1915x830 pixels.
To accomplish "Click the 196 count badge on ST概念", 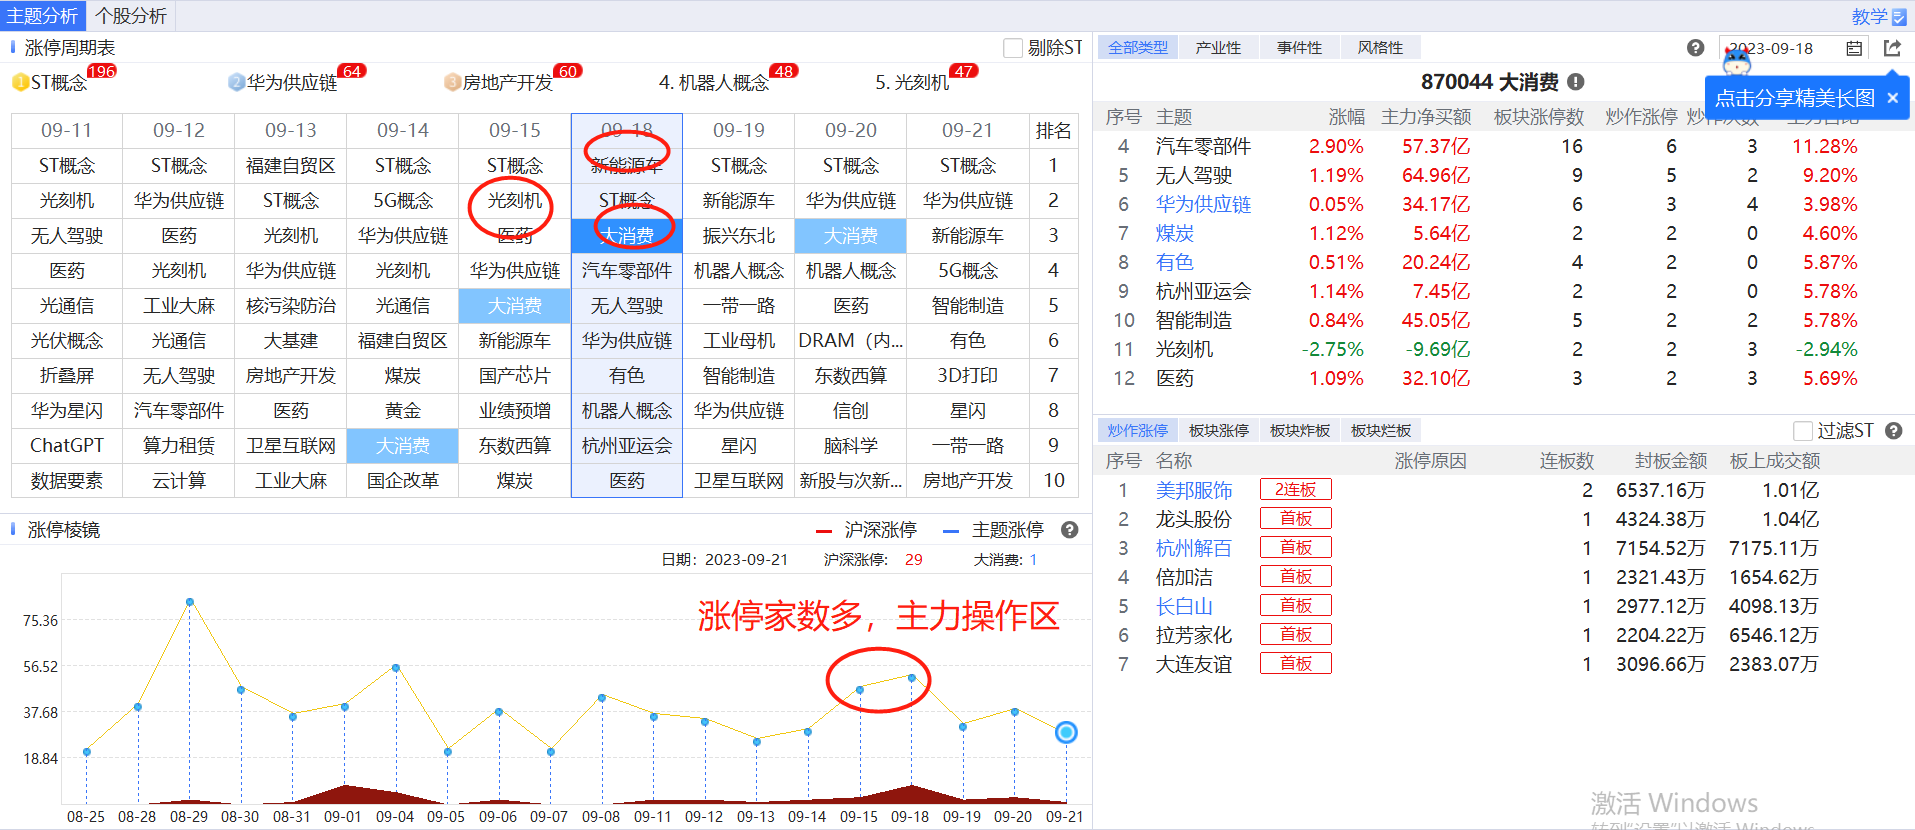I will click(102, 71).
